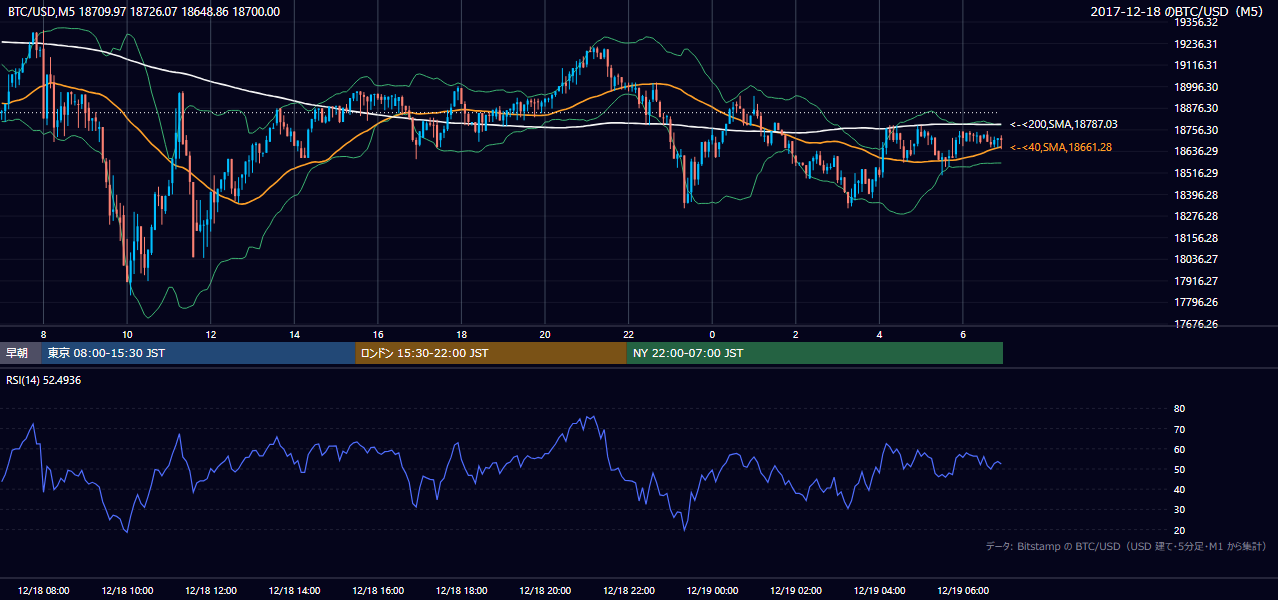Image resolution: width=1278 pixels, height=600 pixels.
Task: Click the NY 22:00-07:00 JST session bar
Action: click(815, 353)
